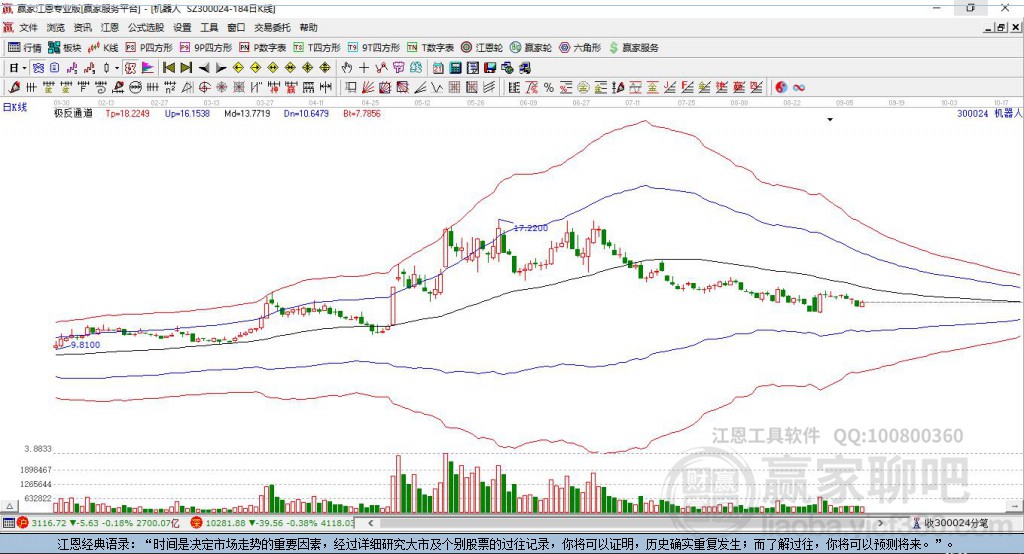Click the Up=16.1538 indicator value
Screen dimensions: 1024x554
(x=187, y=113)
